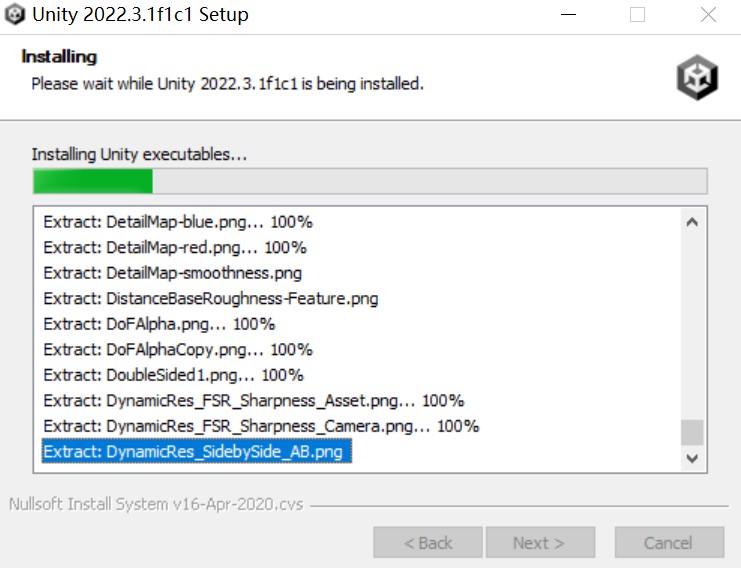Select the Extract: DoFAlpha.png row
The image size is (741, 568).
coord(159,324)
